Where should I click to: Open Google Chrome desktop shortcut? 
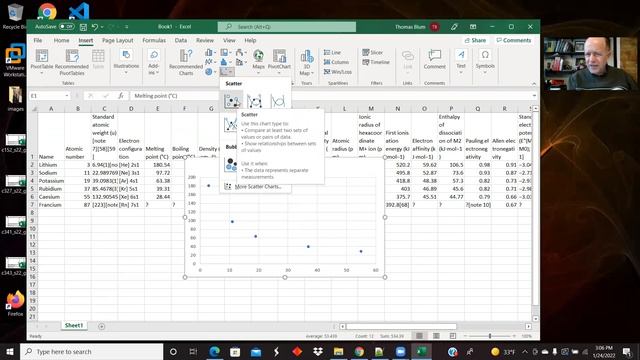pos(47,11)
